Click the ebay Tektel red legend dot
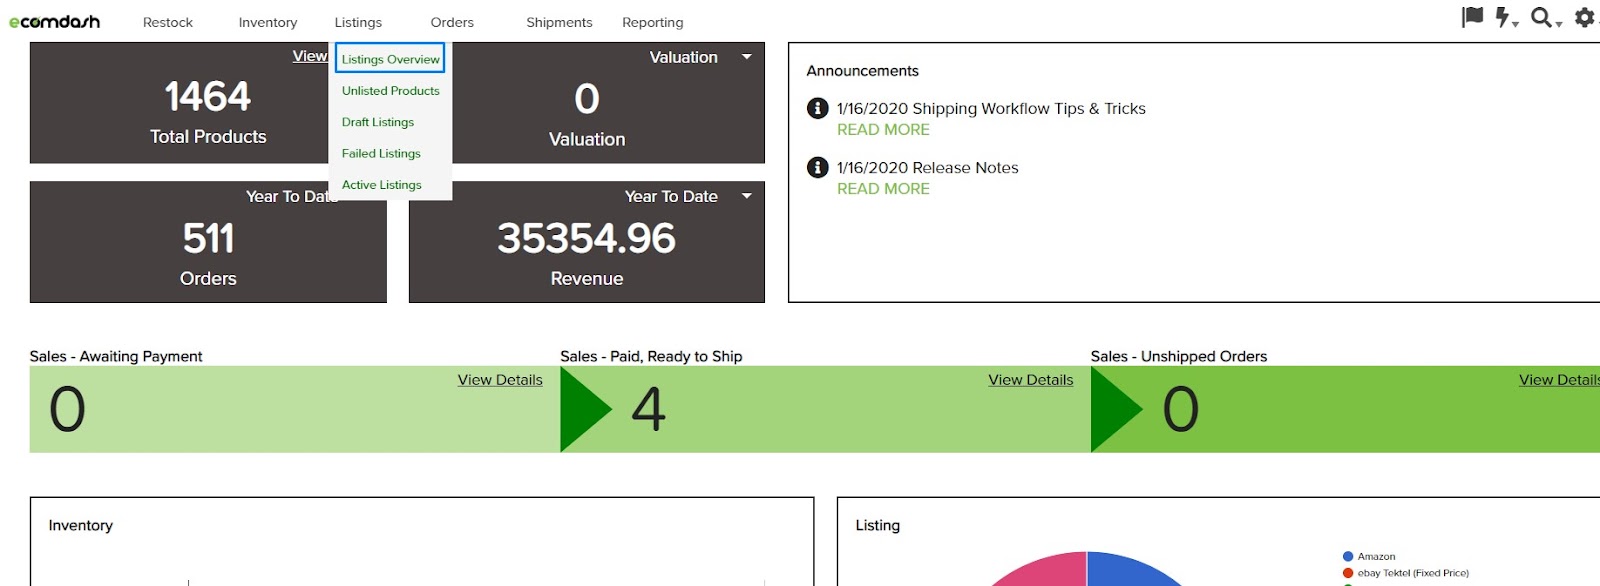 [x=1348, y=573]
